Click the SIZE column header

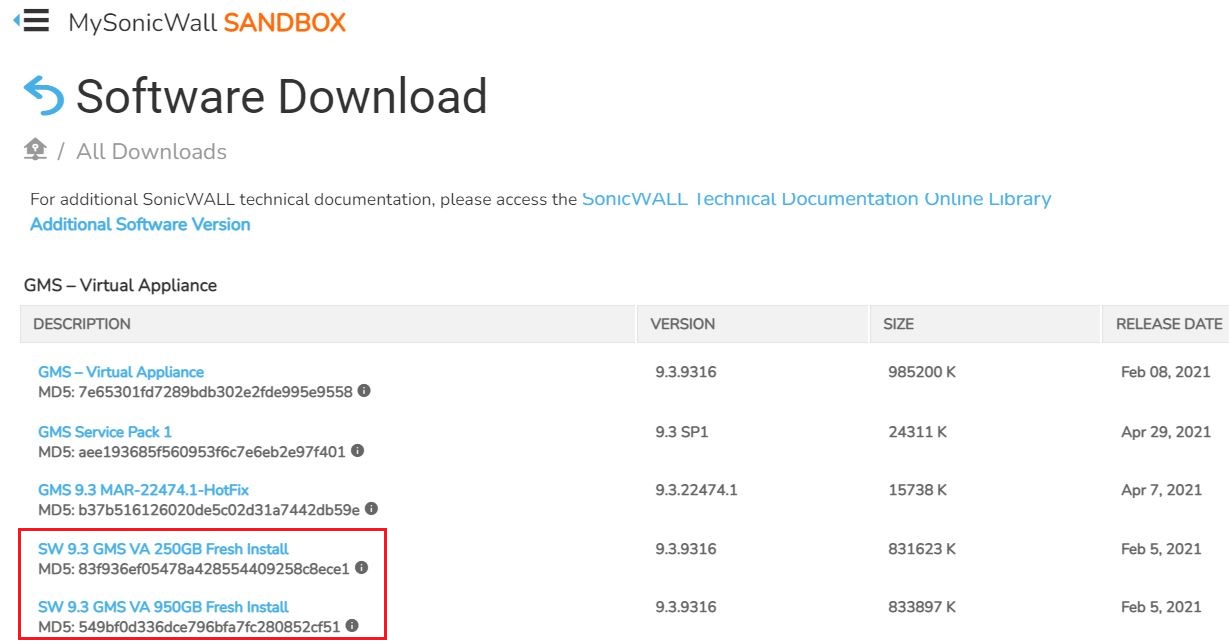[898, 324]
